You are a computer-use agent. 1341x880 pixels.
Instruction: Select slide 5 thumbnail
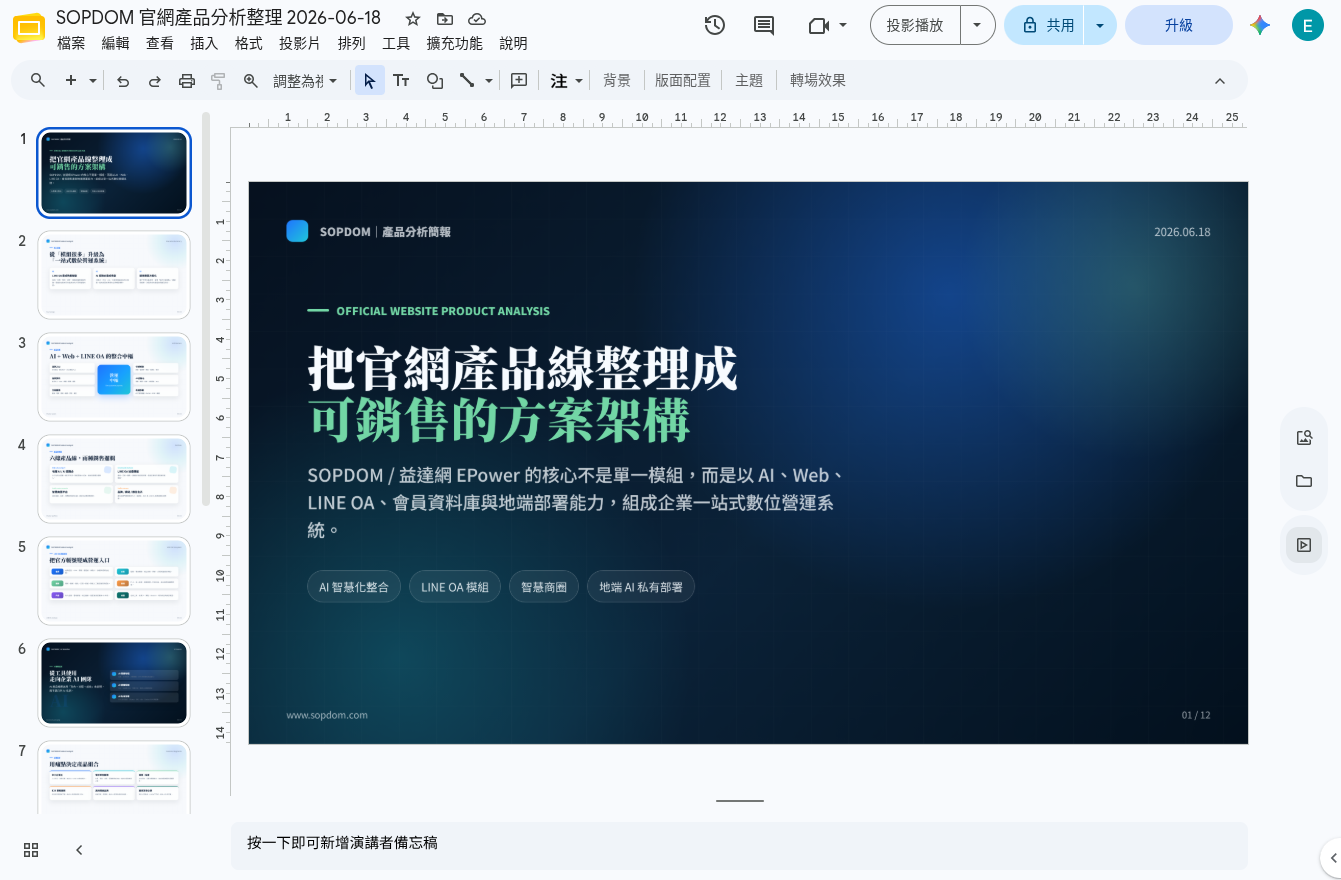(114, 581)
